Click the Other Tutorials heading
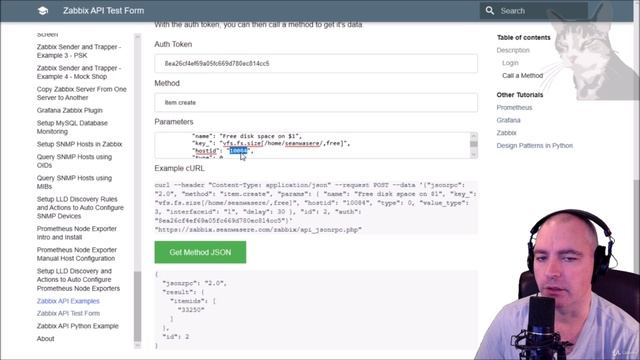 [520, 95]
